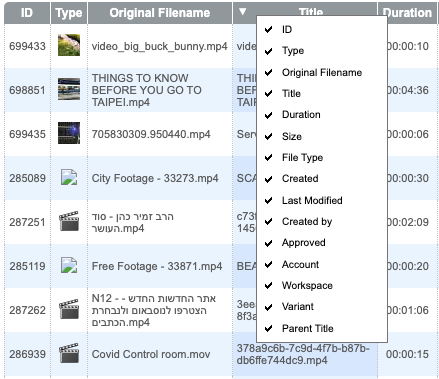The width and height of the screenshot is (439, 379).
Task: Click image placeholder icon for City Footage row
Action: pyautogui.click(x=69, y=177)
